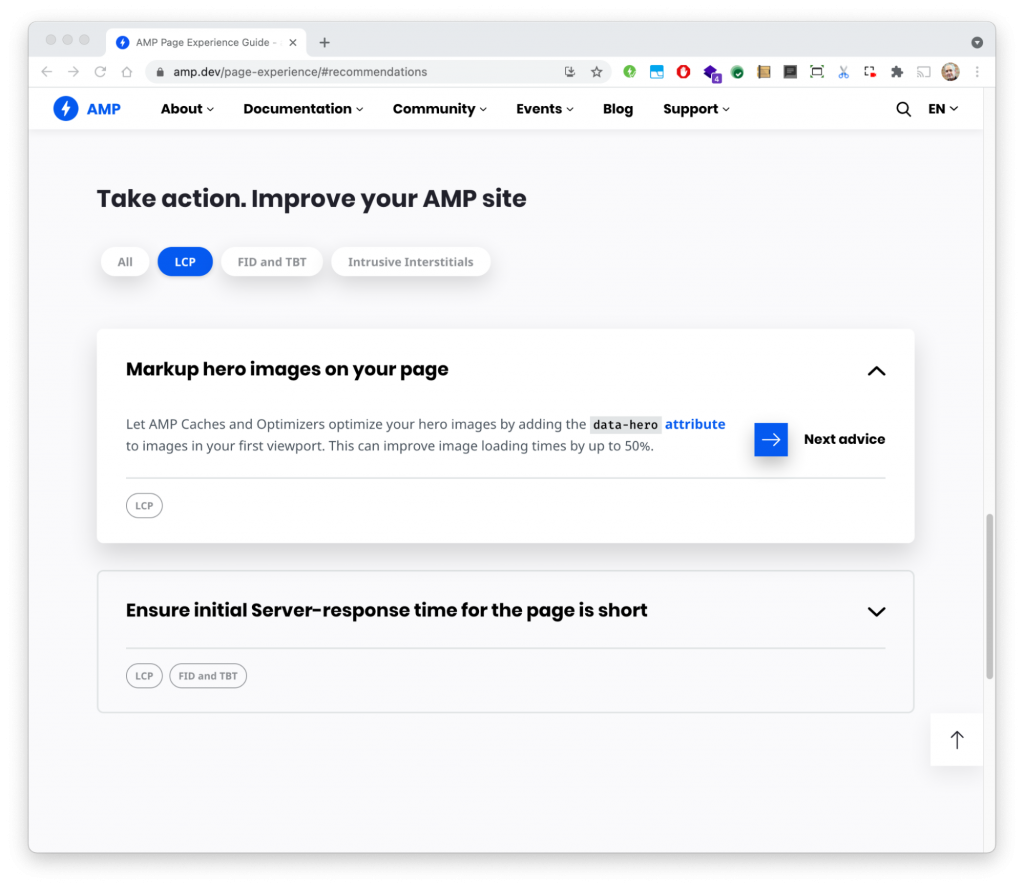Open a new browser tab
The width and height of the screenshot is (1024, 888).
point(325,42)
